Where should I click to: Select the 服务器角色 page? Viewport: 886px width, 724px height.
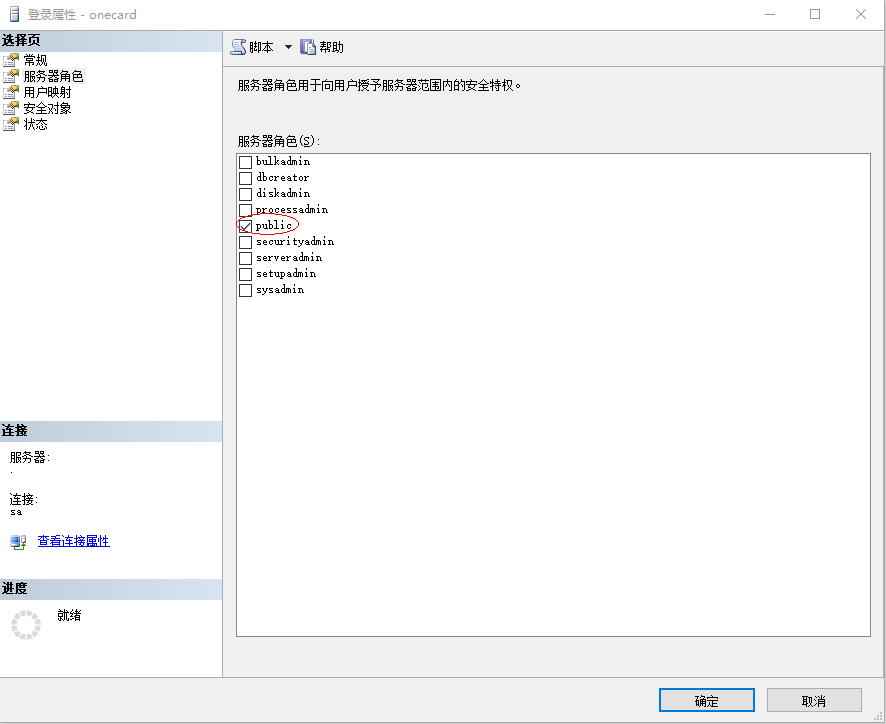pyautogui.click(x=54, y=76)
